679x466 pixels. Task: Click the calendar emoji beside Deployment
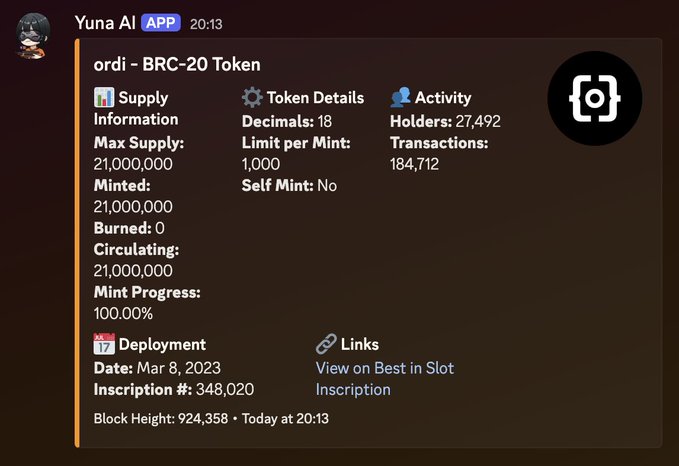point(104,344)
